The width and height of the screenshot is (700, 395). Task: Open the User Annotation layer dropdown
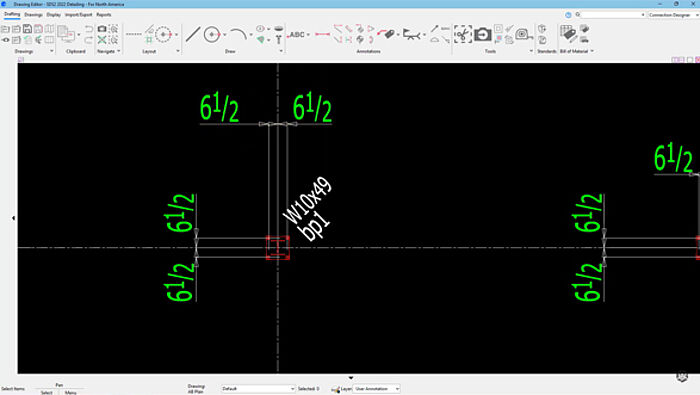(x=376, y=389)
